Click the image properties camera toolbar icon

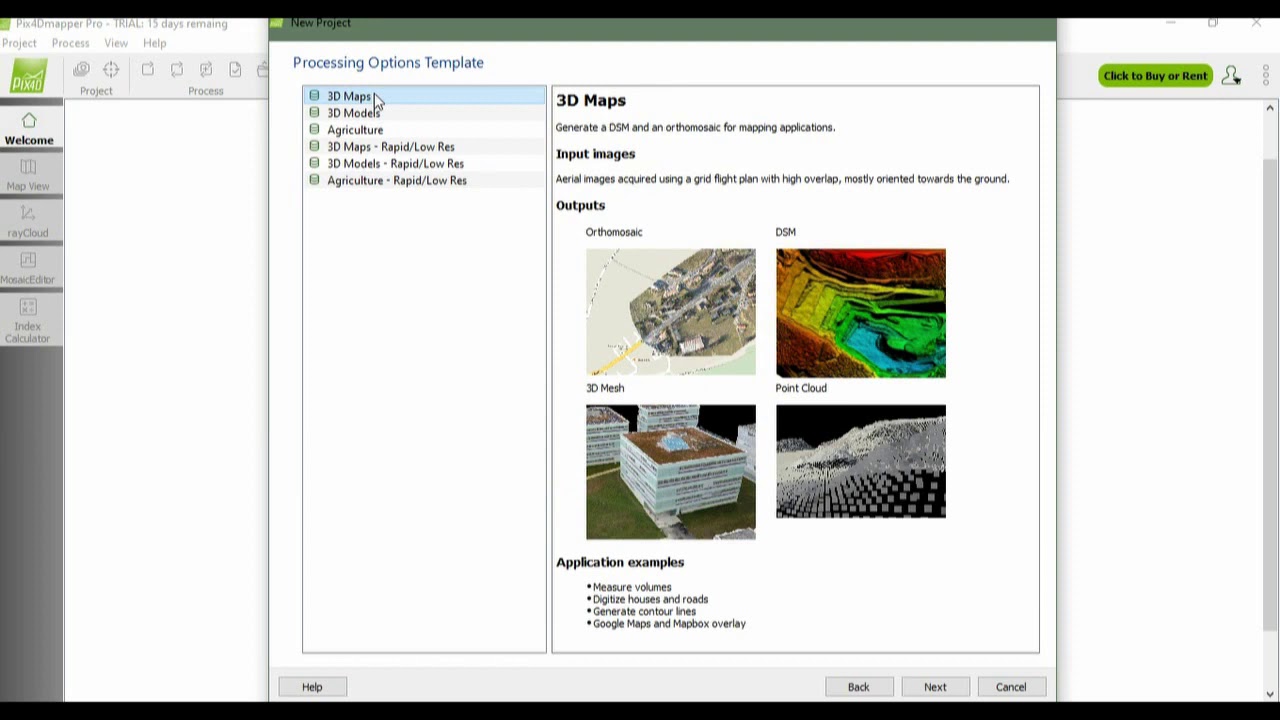coord(81,69)
